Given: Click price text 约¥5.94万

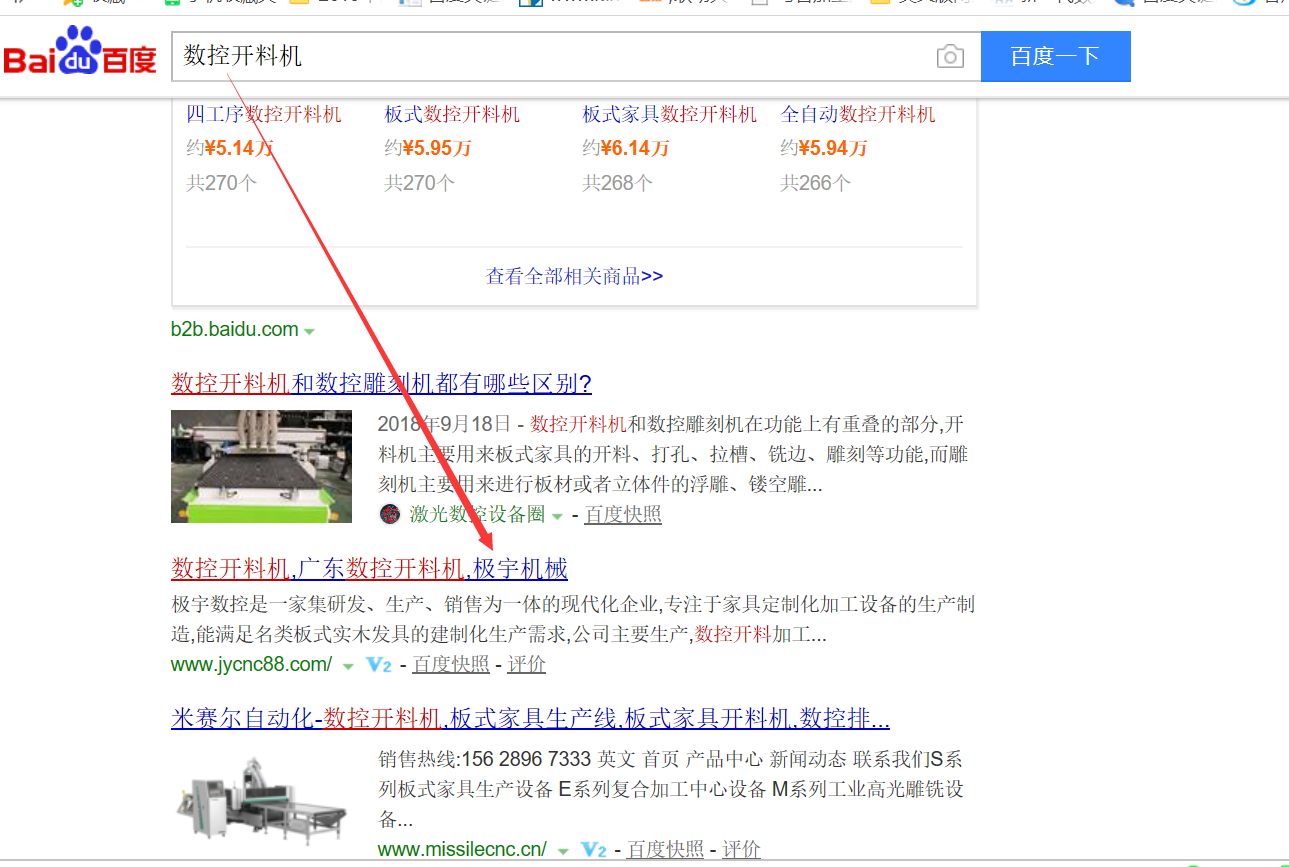Looking at the screenshot, I should pyautogui.click(x=824, y=148).
